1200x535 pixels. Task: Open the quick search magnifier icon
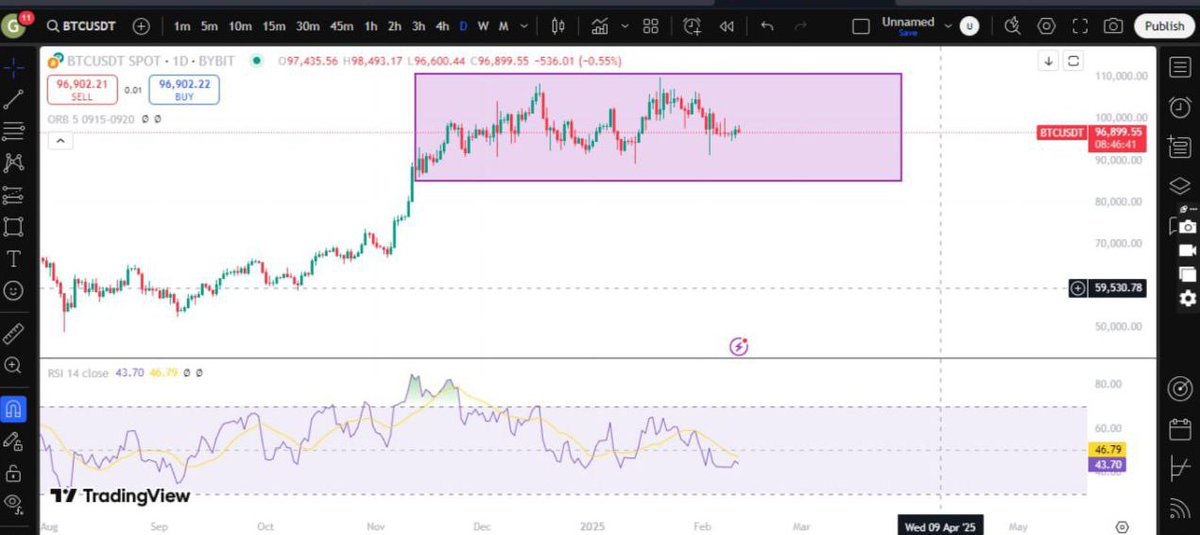tap(1013, 26)
